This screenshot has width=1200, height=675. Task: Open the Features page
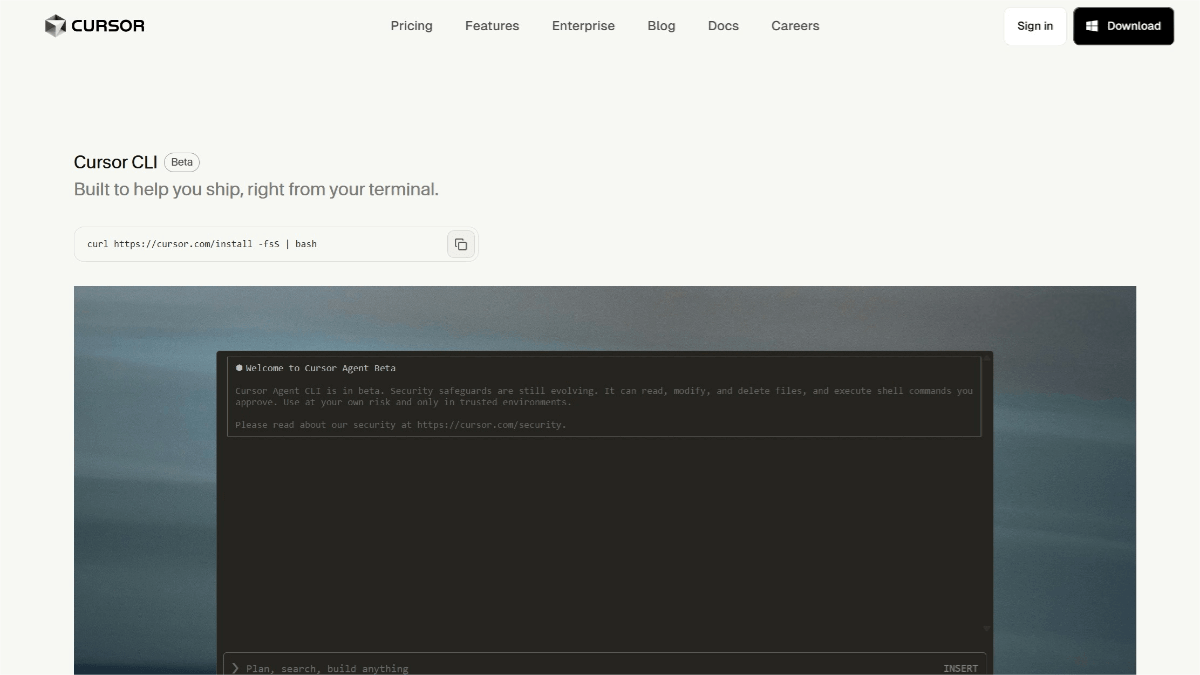(x=492, y=26)
